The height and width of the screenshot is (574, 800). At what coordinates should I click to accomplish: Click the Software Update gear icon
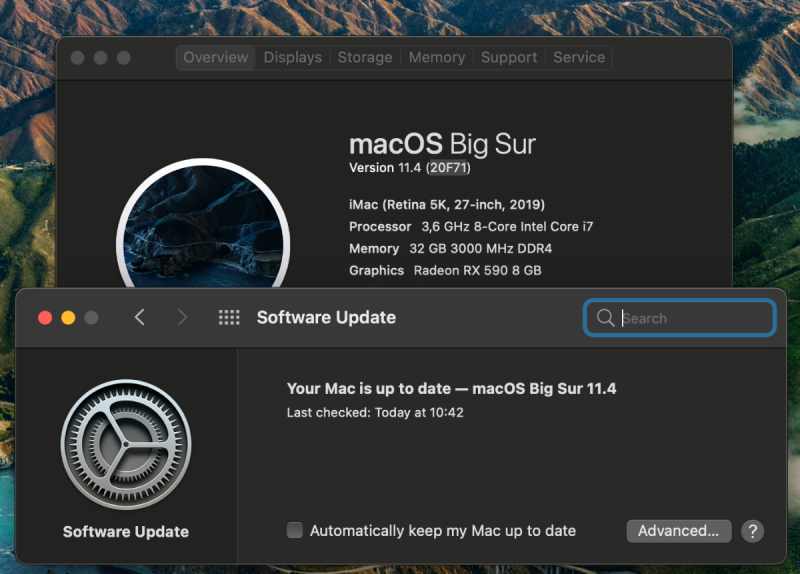click(126, 444)
